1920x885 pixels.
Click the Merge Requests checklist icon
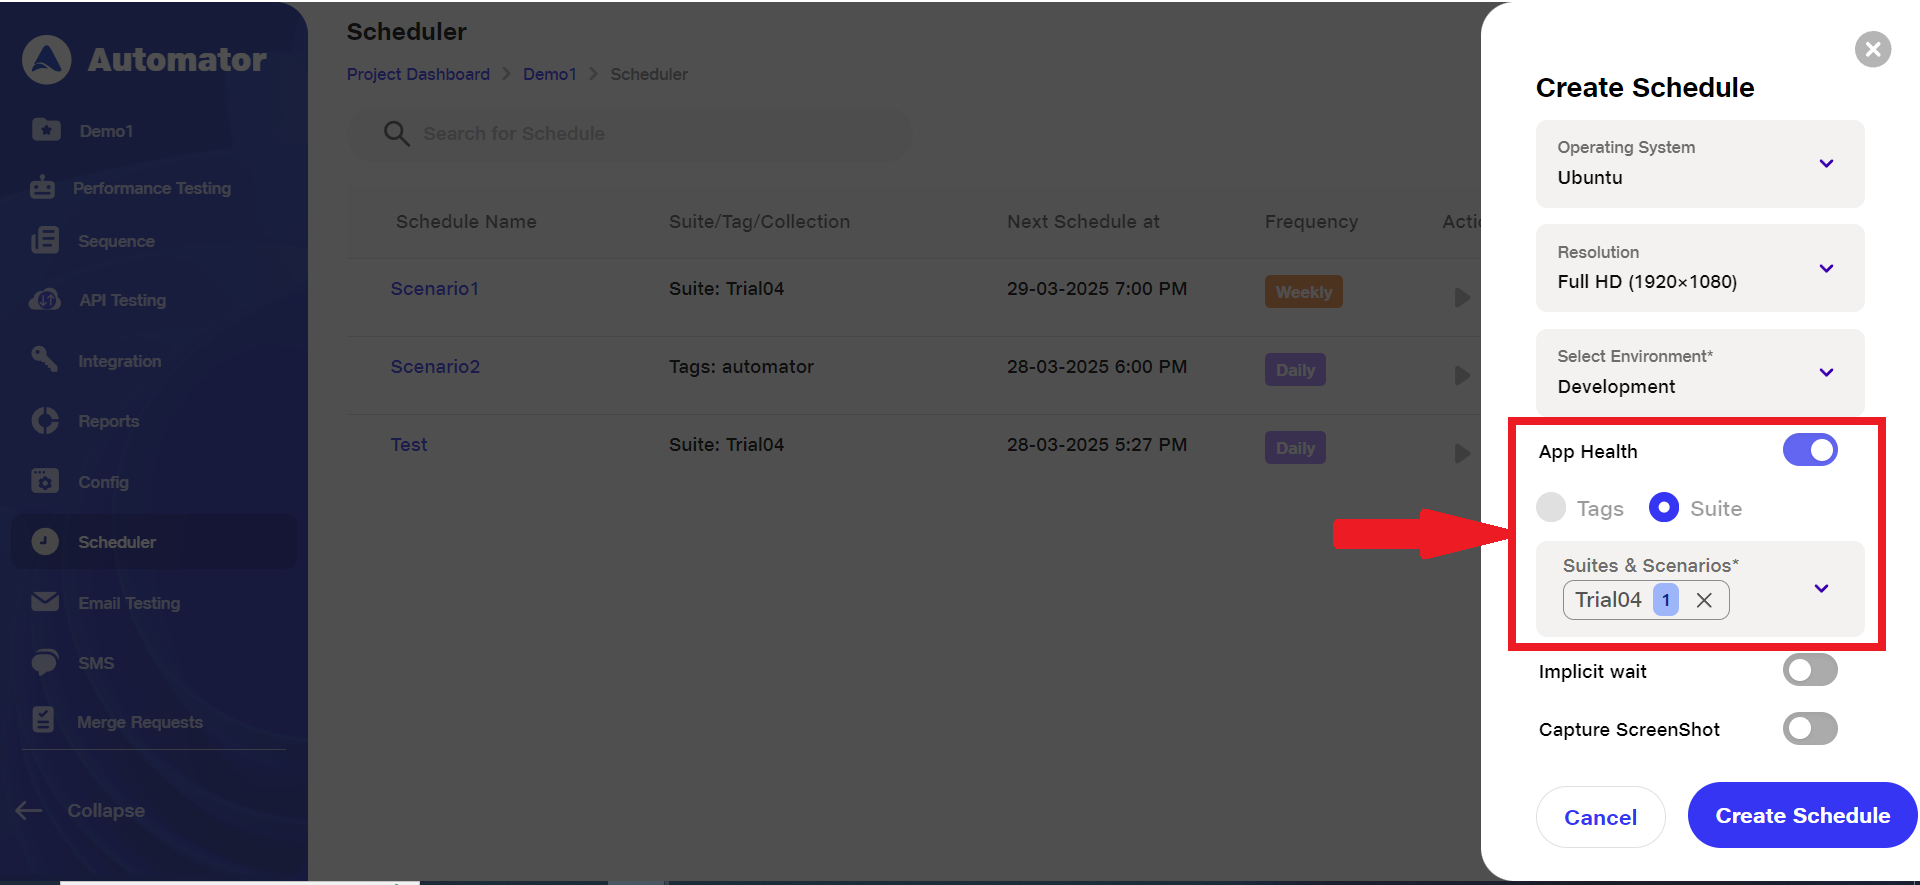(44, 720)
